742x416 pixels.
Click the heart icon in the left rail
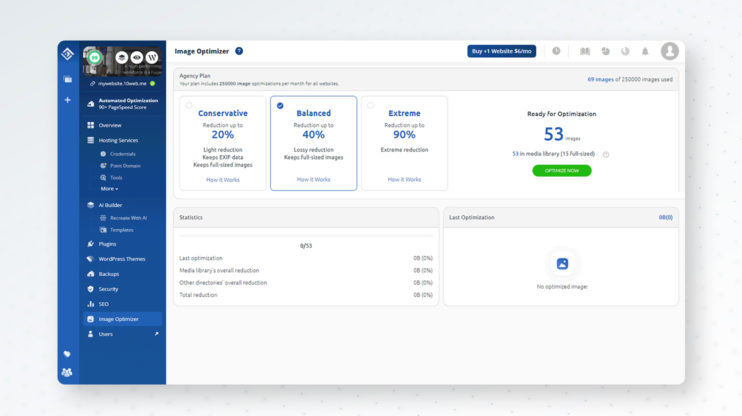[67, 354]
